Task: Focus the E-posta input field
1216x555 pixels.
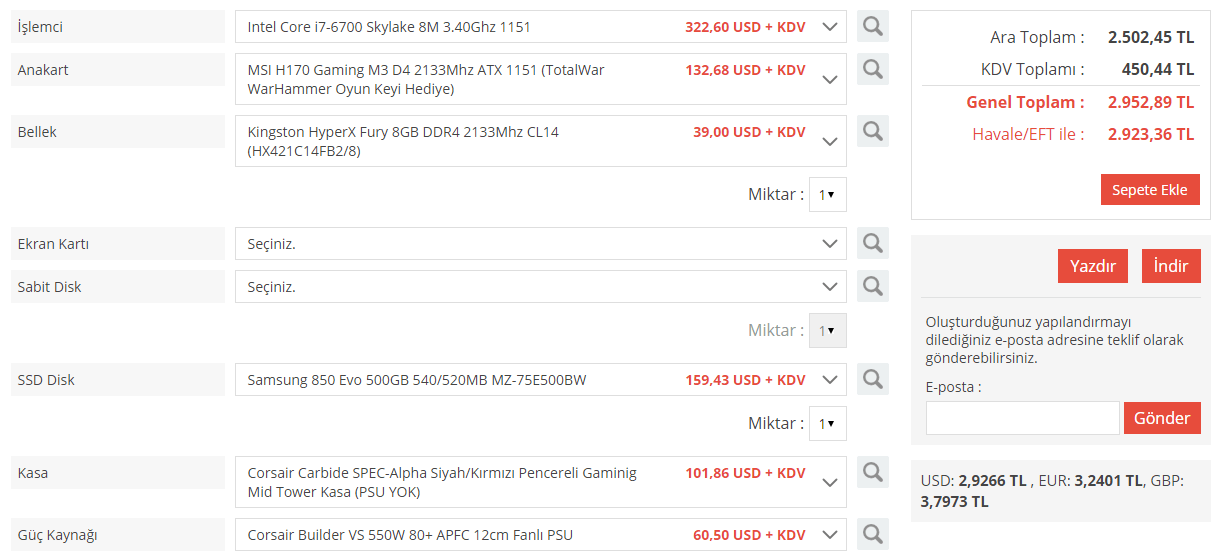Action: (1022, 418)
